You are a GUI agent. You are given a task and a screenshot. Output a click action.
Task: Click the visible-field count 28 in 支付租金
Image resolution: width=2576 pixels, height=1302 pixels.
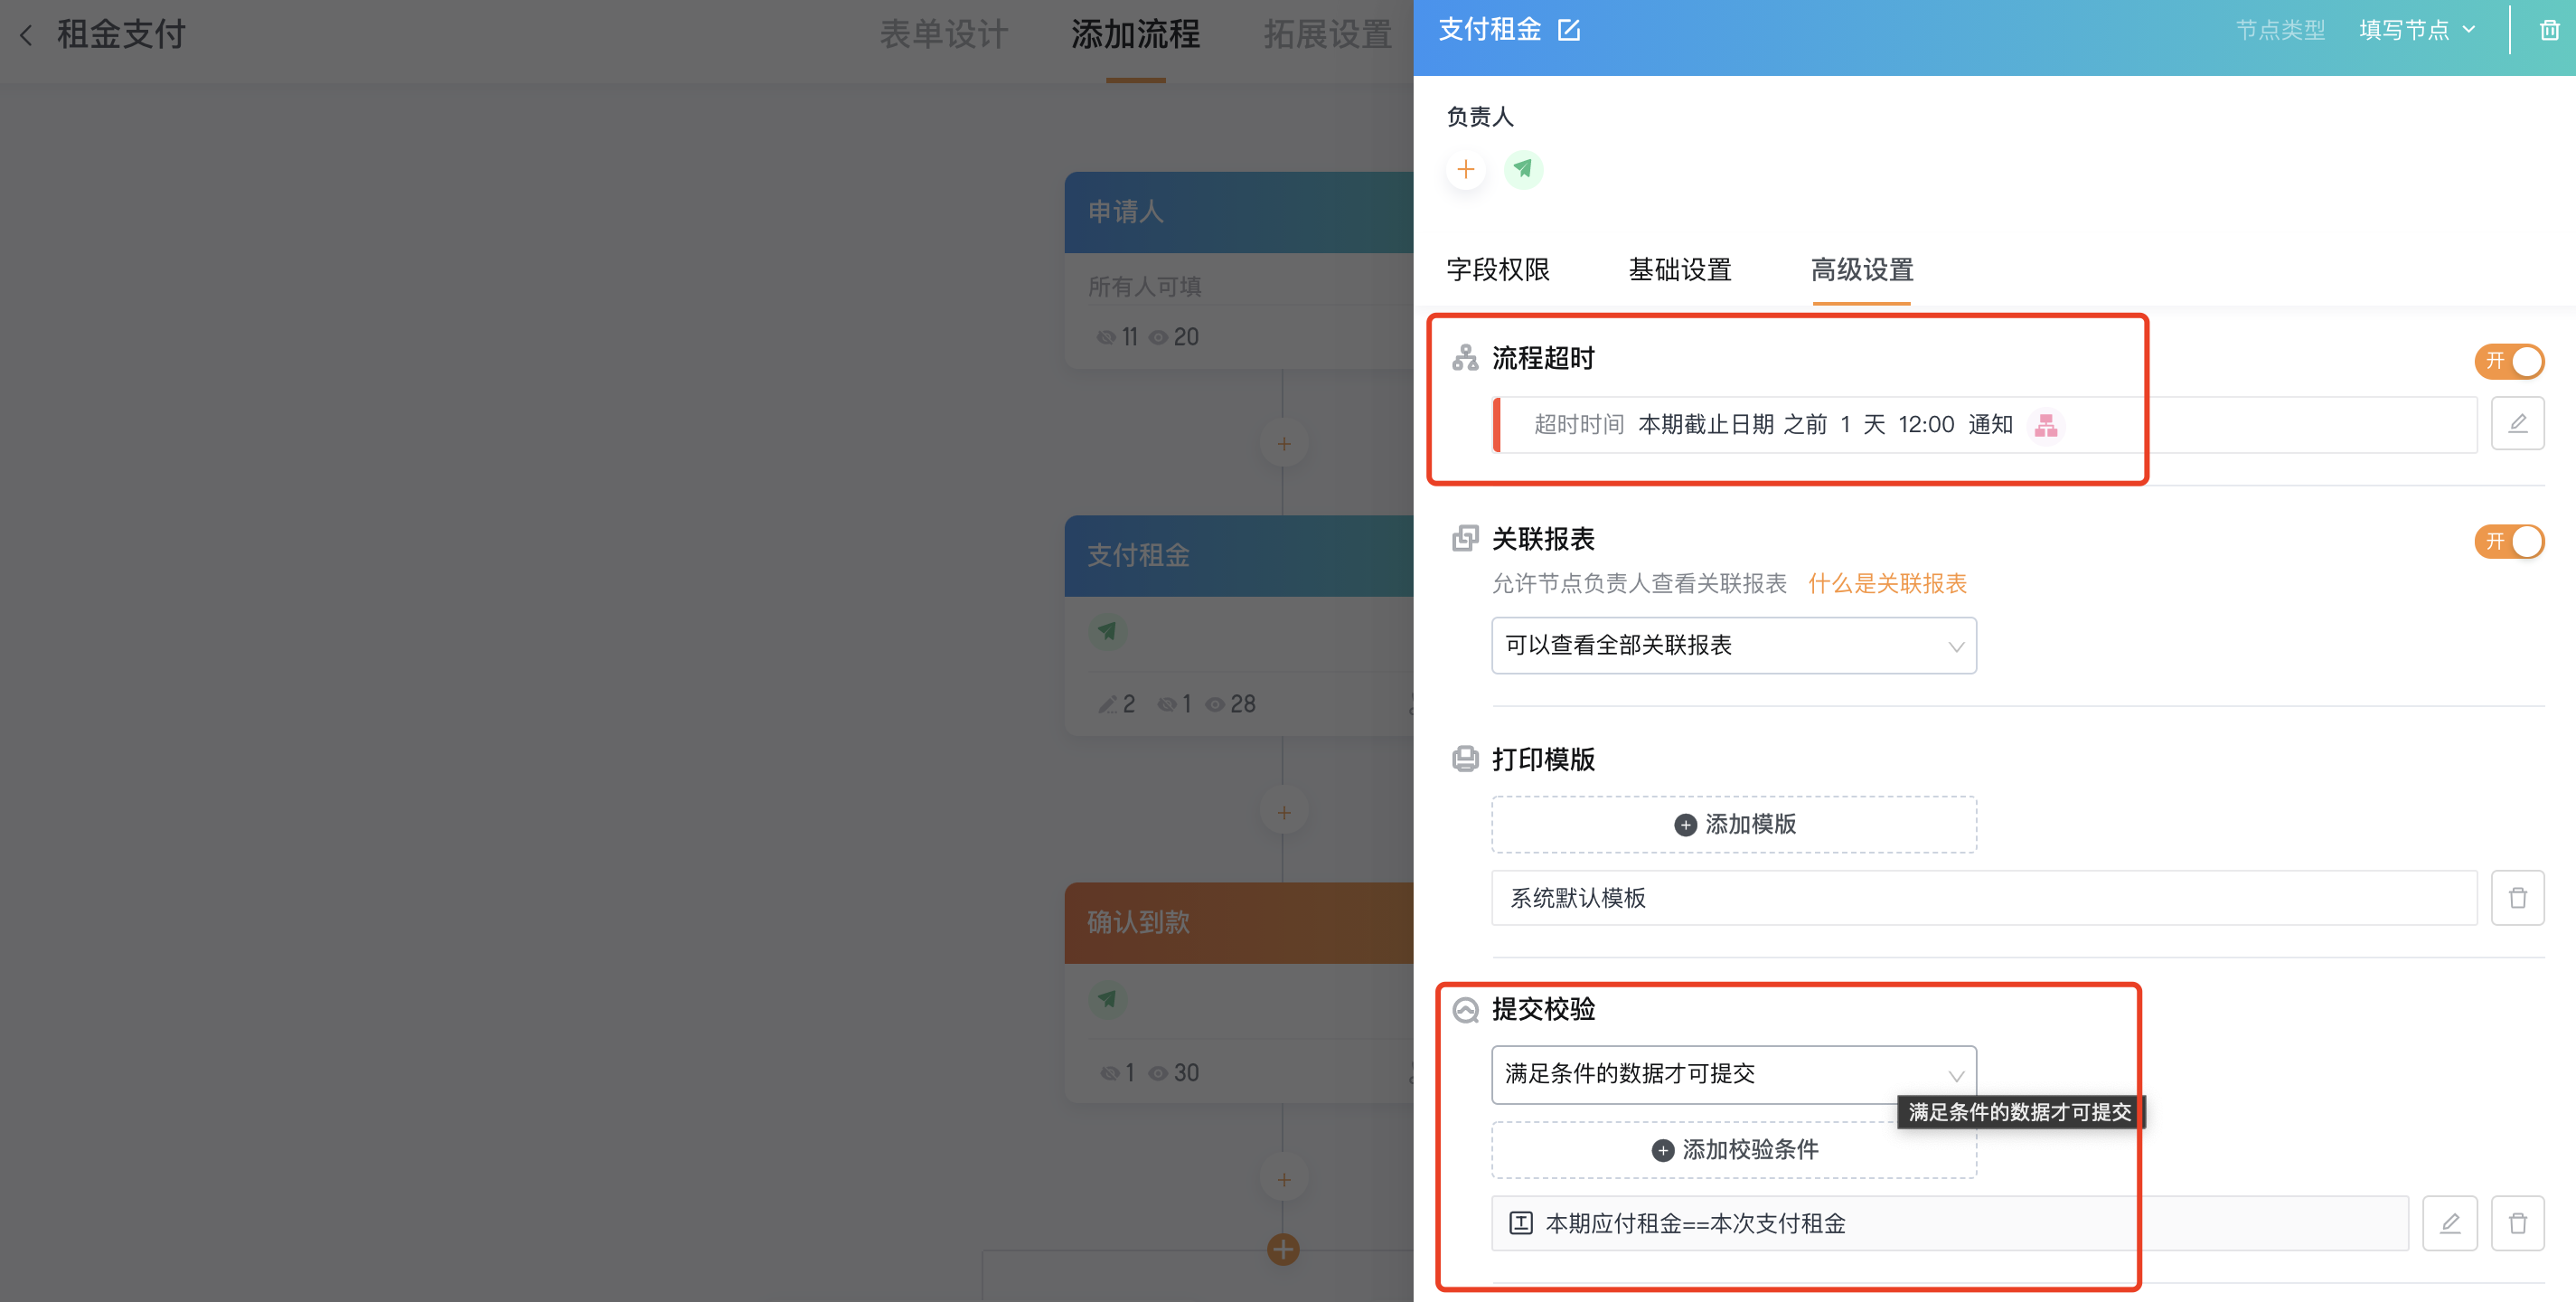point(1243,704)
